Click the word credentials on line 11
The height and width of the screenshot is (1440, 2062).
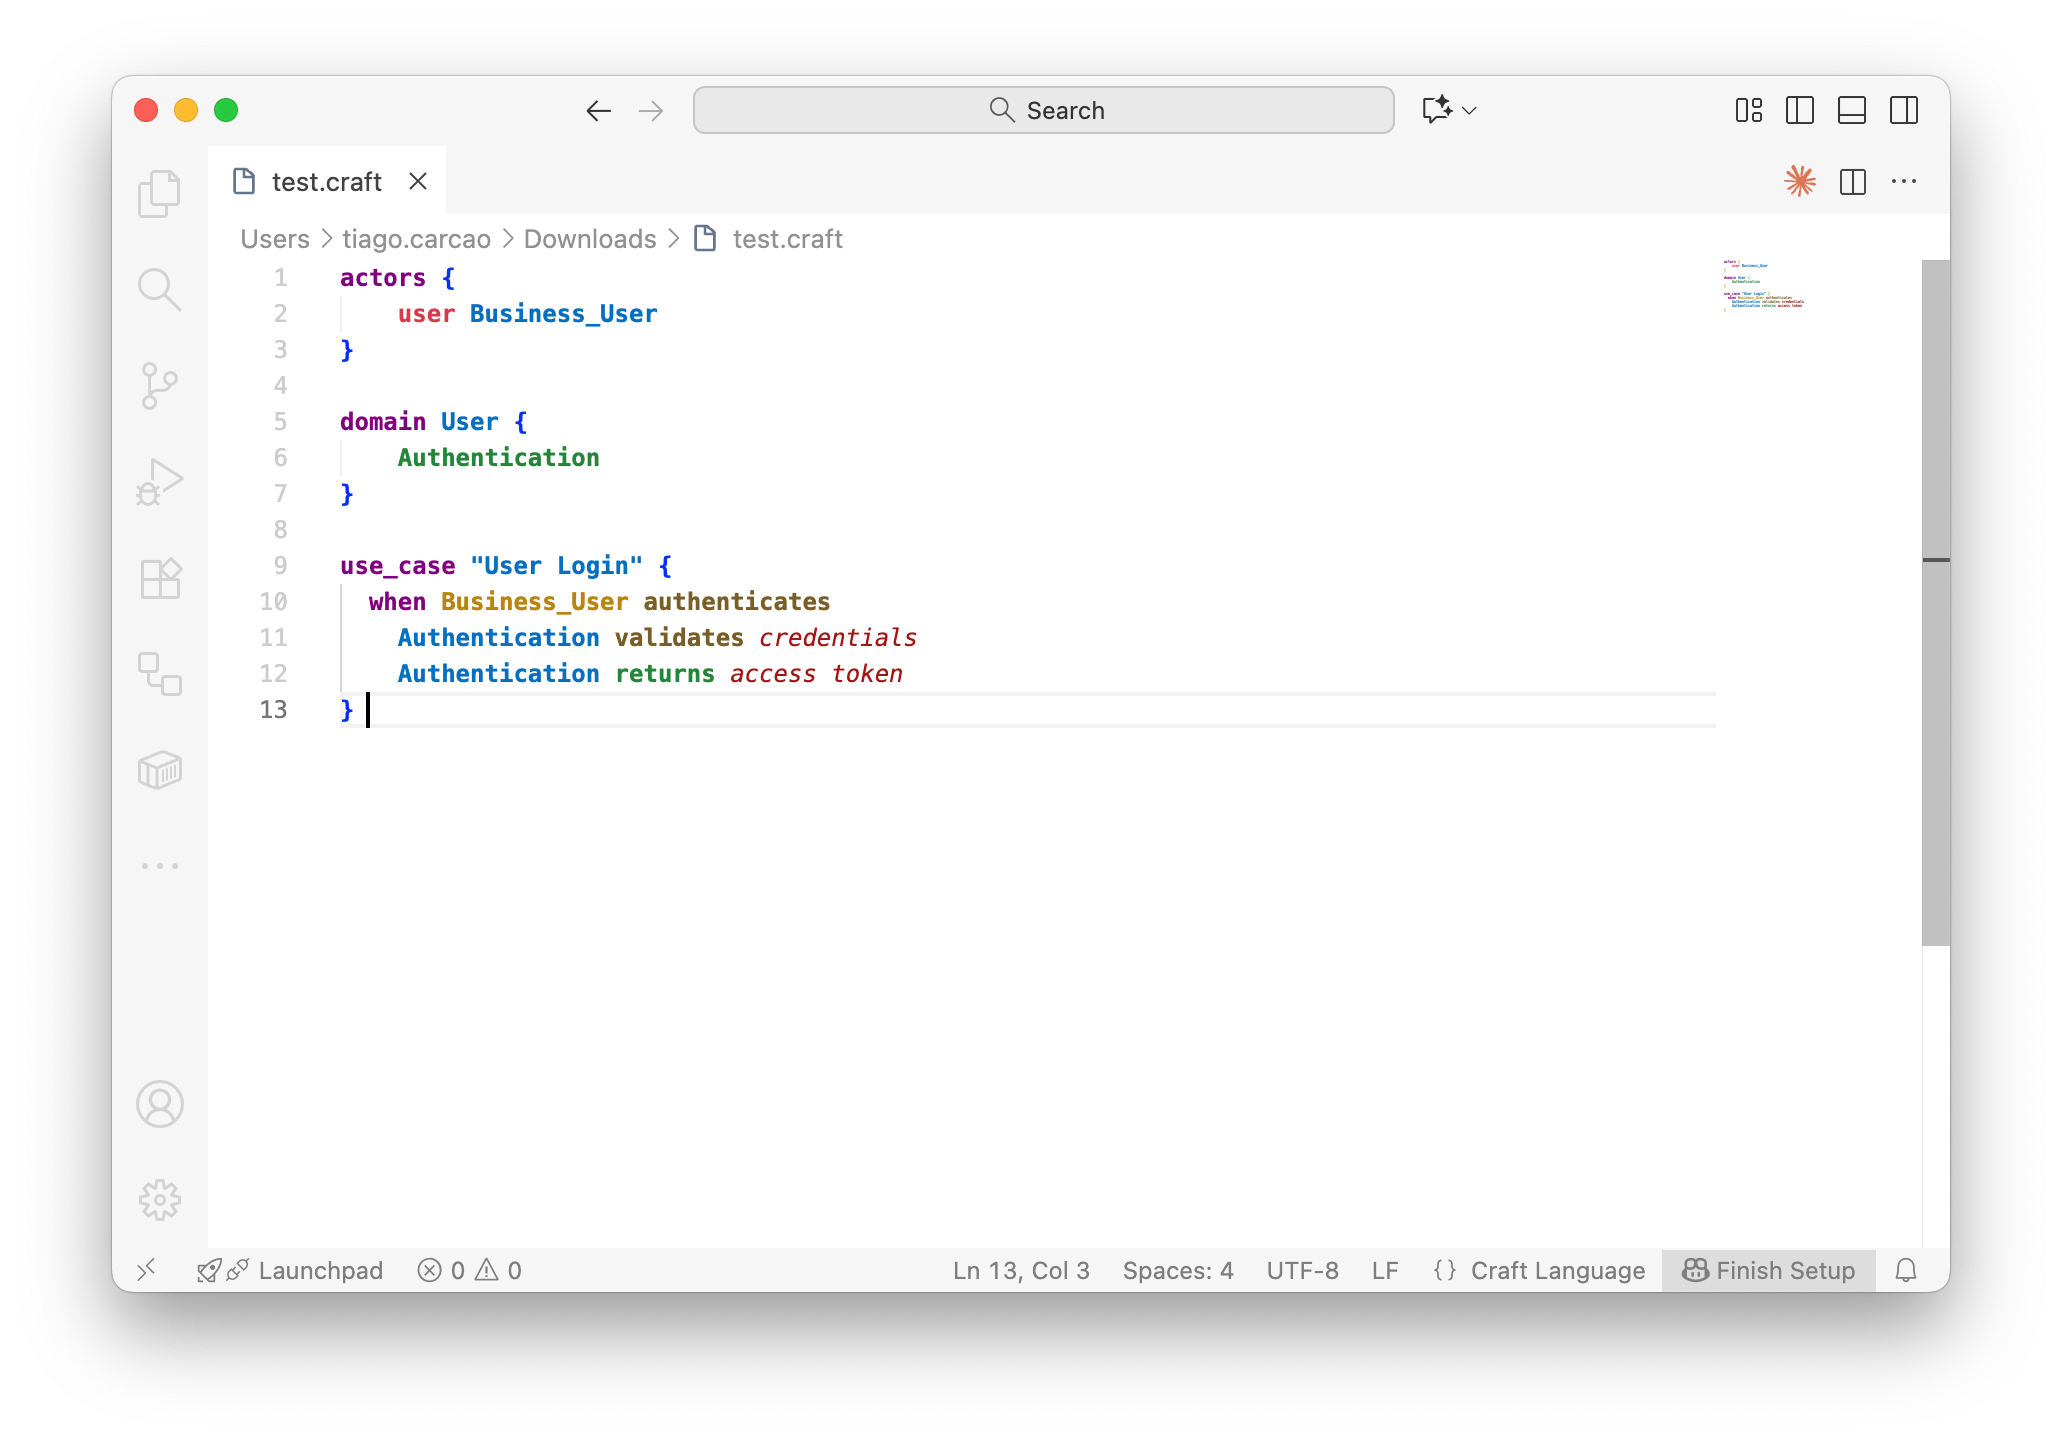pos(837,638)
